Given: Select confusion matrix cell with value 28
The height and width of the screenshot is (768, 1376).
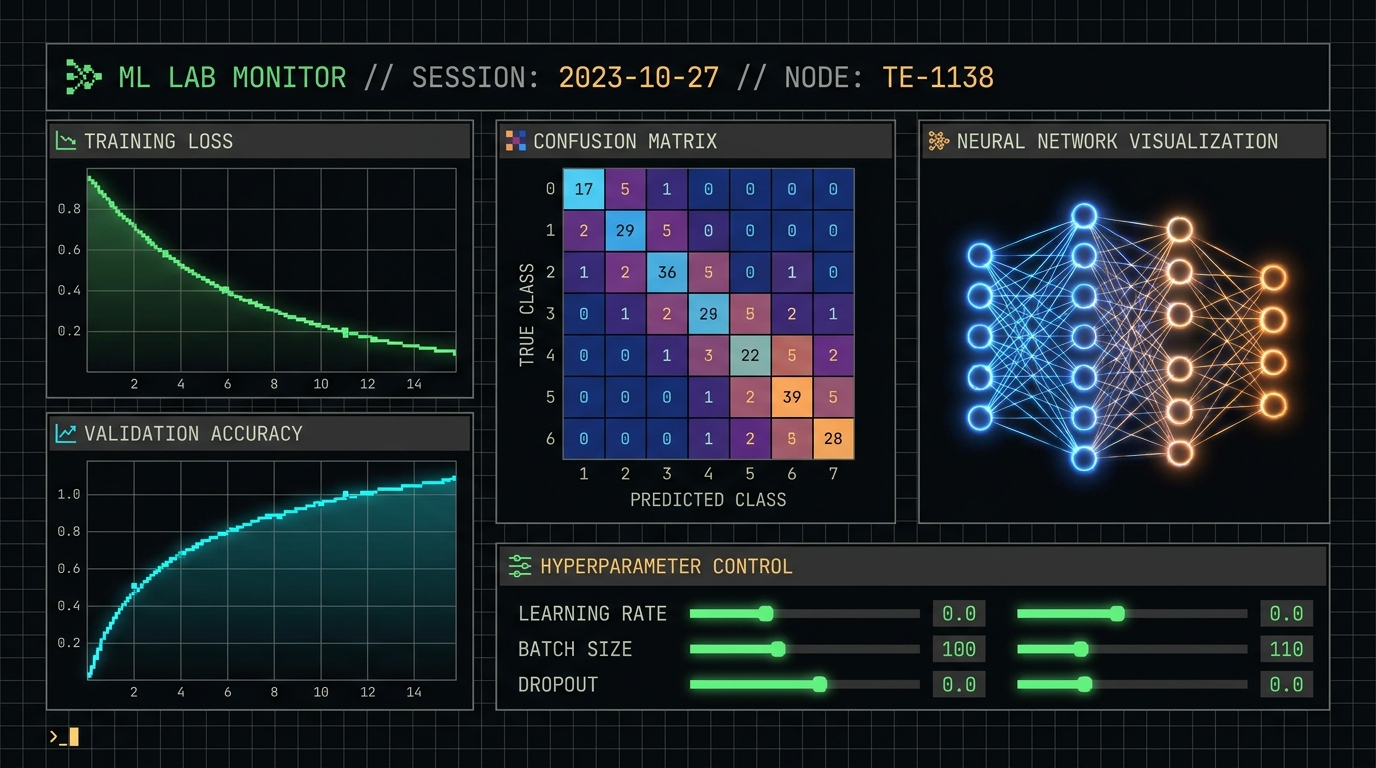Looking at the screenshot, I should tap(834, 438).
